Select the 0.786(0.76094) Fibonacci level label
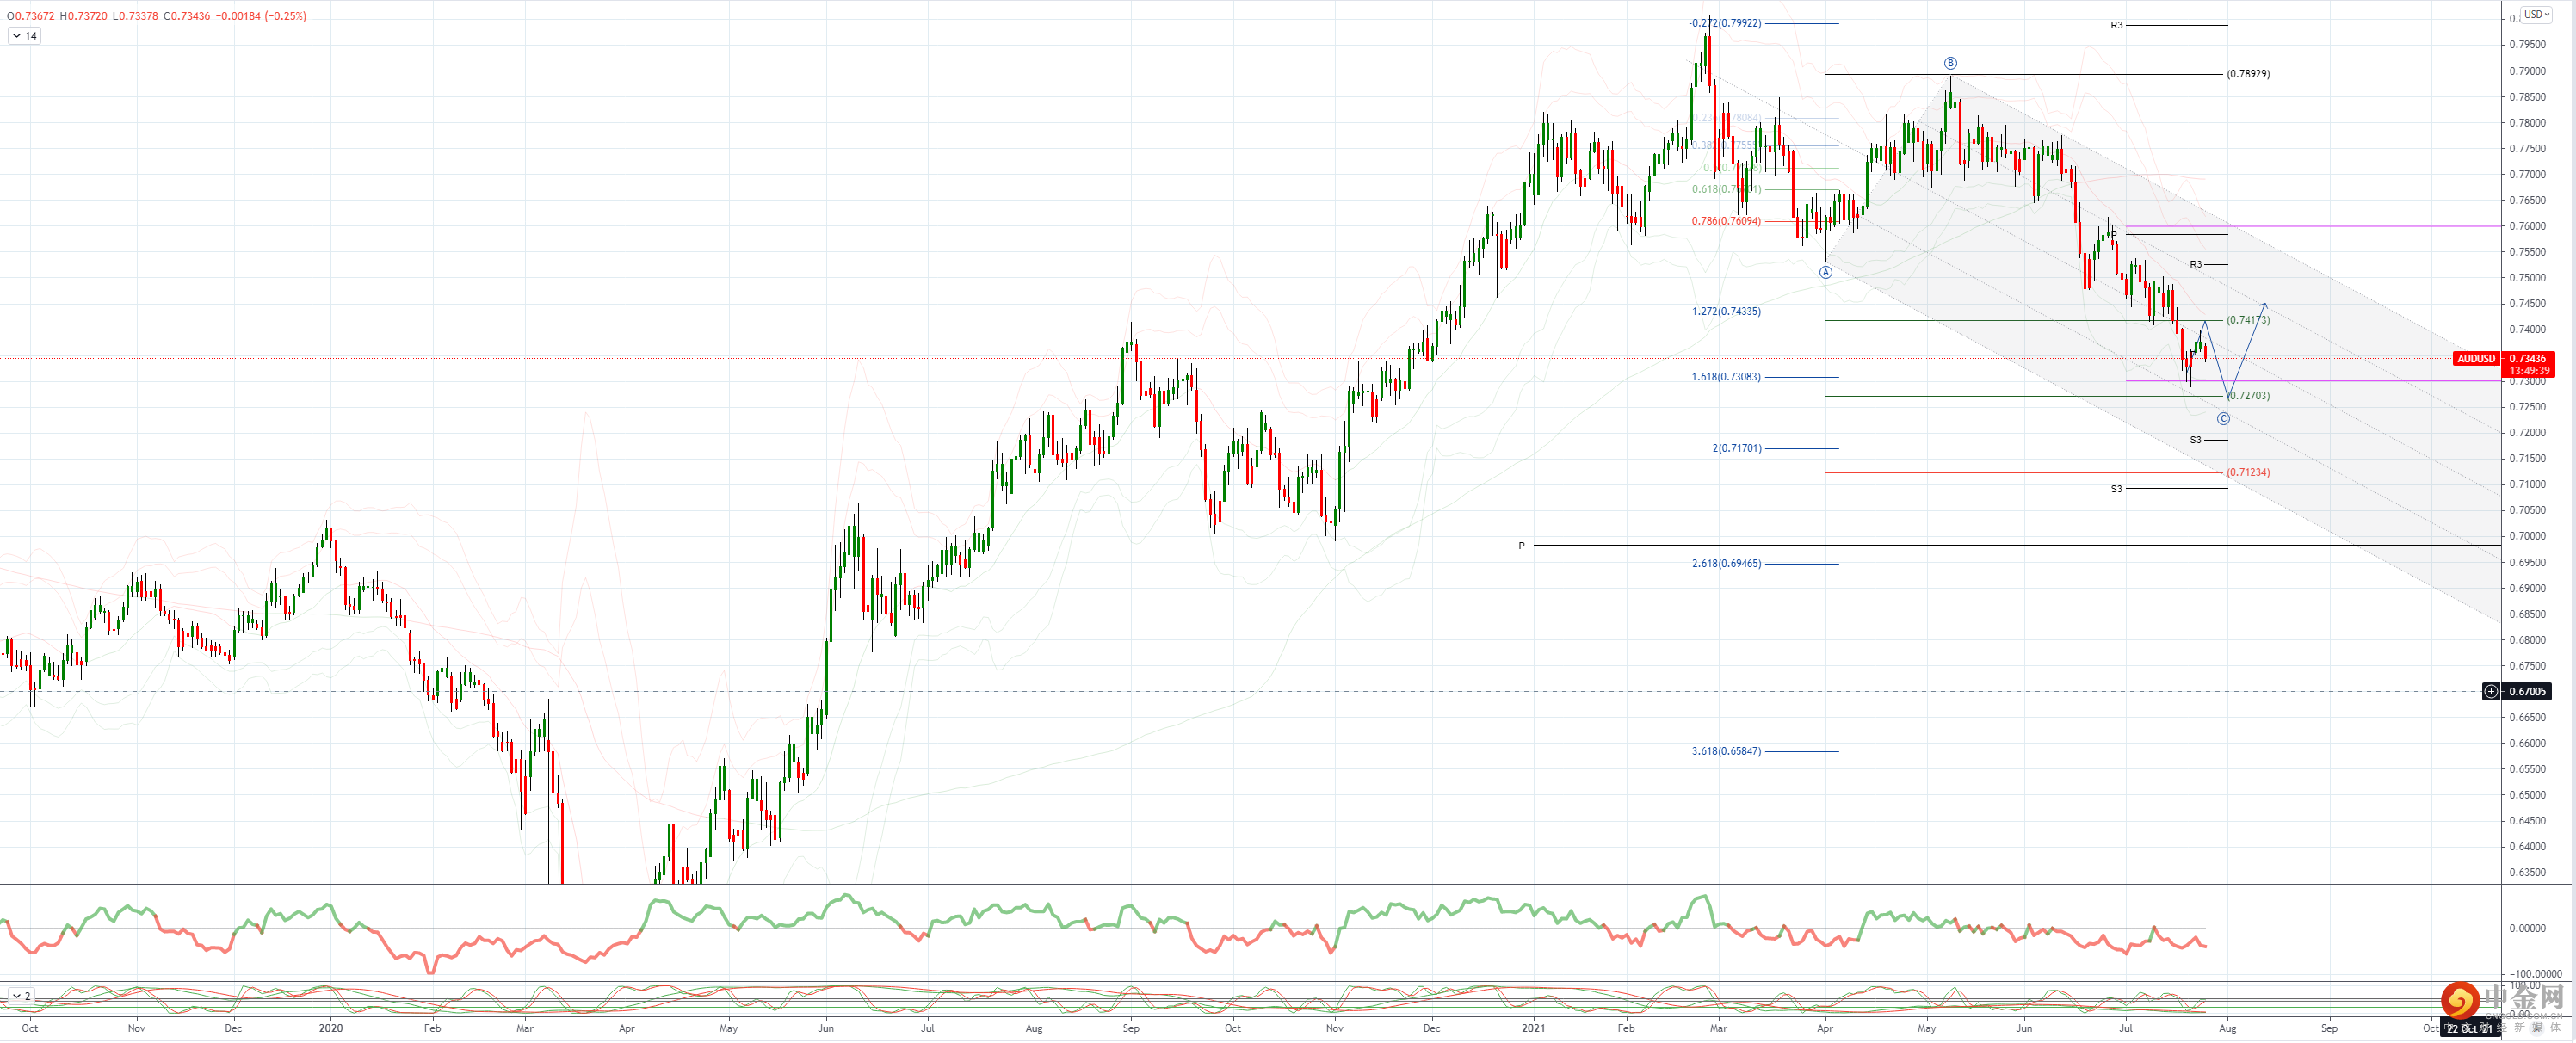 tap(1726, 221)
